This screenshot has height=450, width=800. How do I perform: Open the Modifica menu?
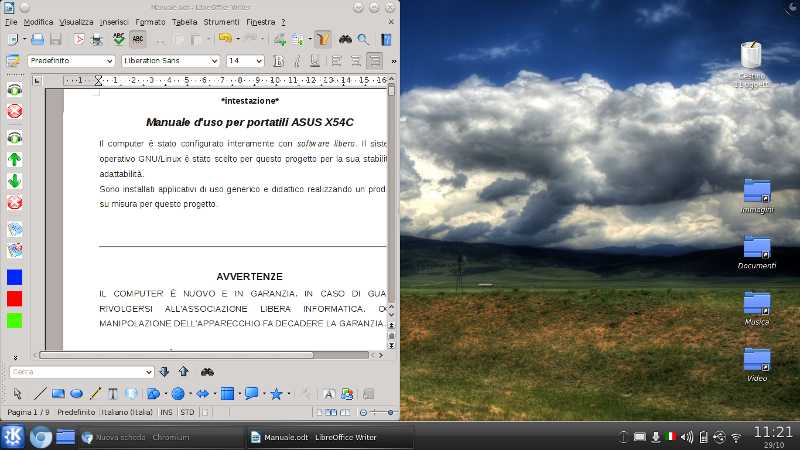click(x=38, y=22)
